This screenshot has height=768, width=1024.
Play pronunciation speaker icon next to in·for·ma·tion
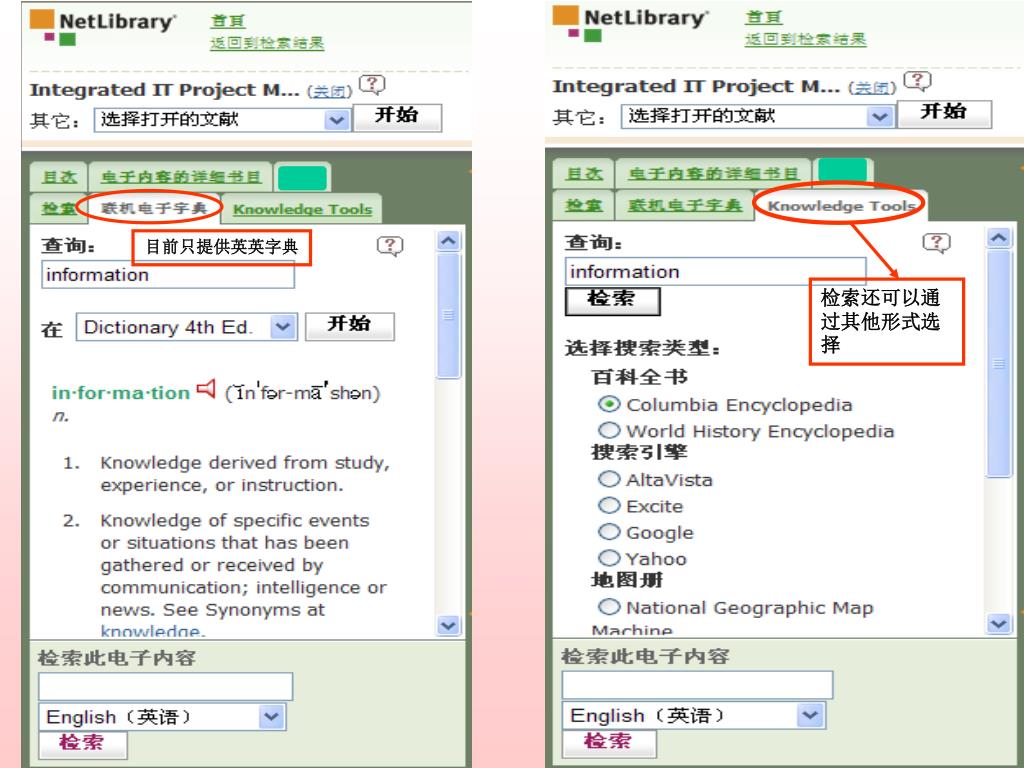[x=206, y=389]
